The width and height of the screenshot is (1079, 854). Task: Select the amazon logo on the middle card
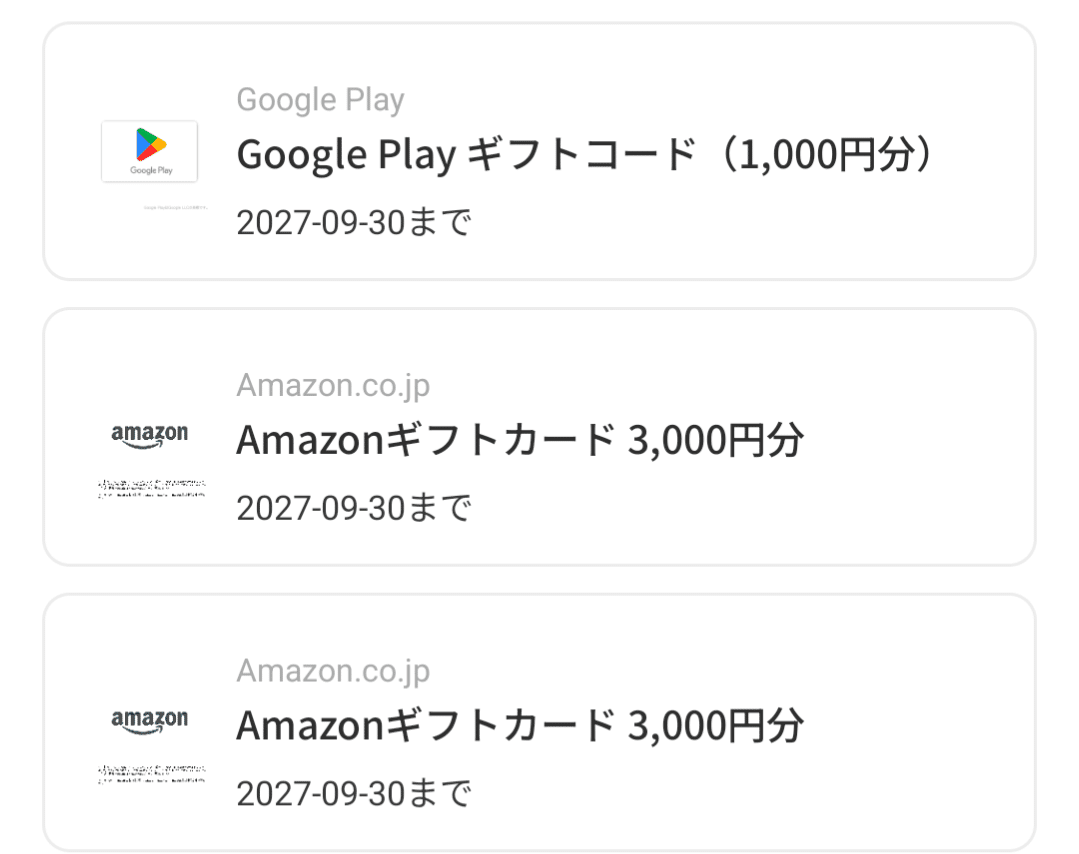(151, 432)
